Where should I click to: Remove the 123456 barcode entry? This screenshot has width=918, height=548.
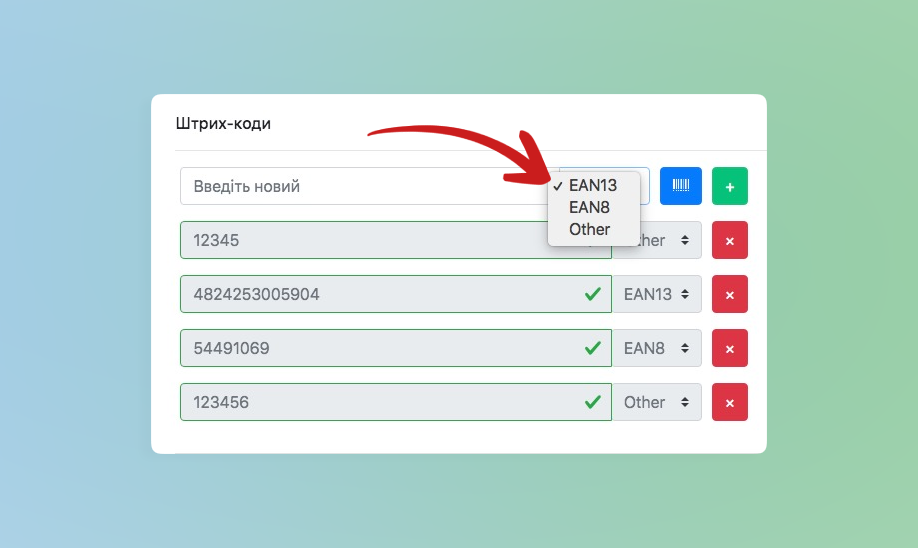pos(729,402)
